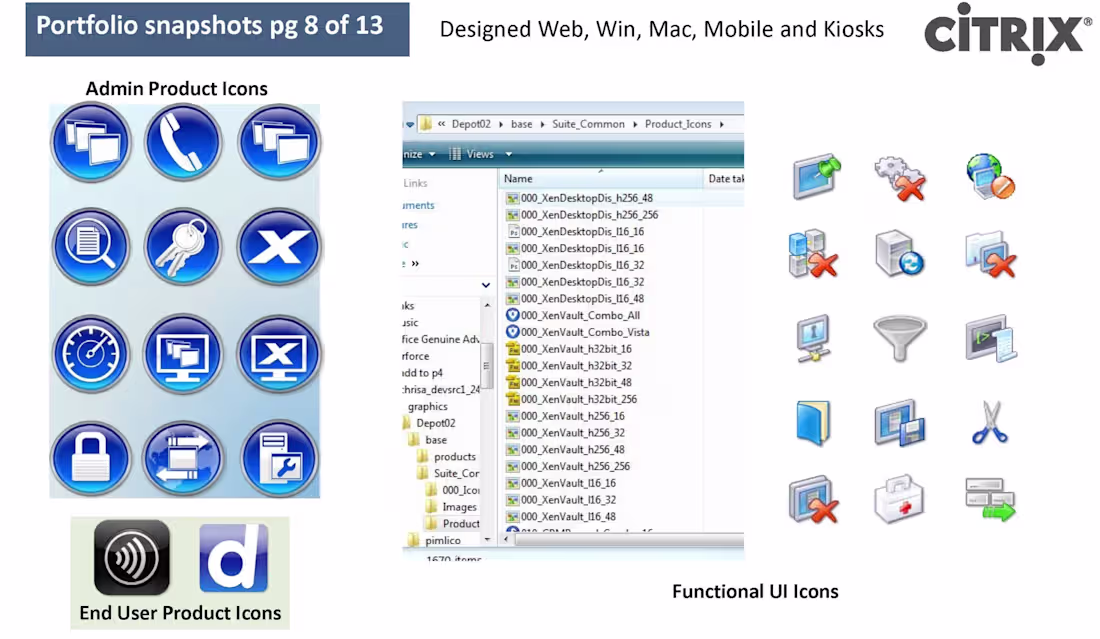Select the round blue X admin icon
This screenshot has width=1100, height=639.
[x=279, y=246]
